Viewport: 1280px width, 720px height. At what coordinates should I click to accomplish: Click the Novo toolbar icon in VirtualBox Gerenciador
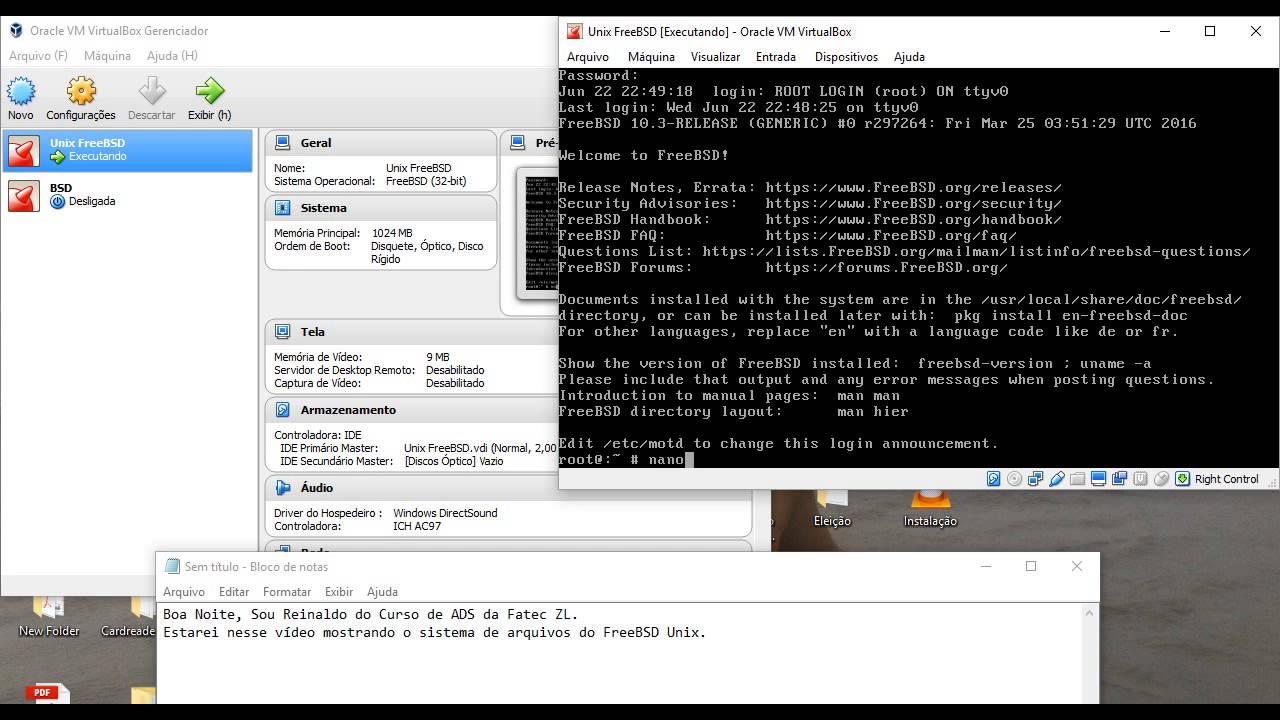click(x=21, y=92)
